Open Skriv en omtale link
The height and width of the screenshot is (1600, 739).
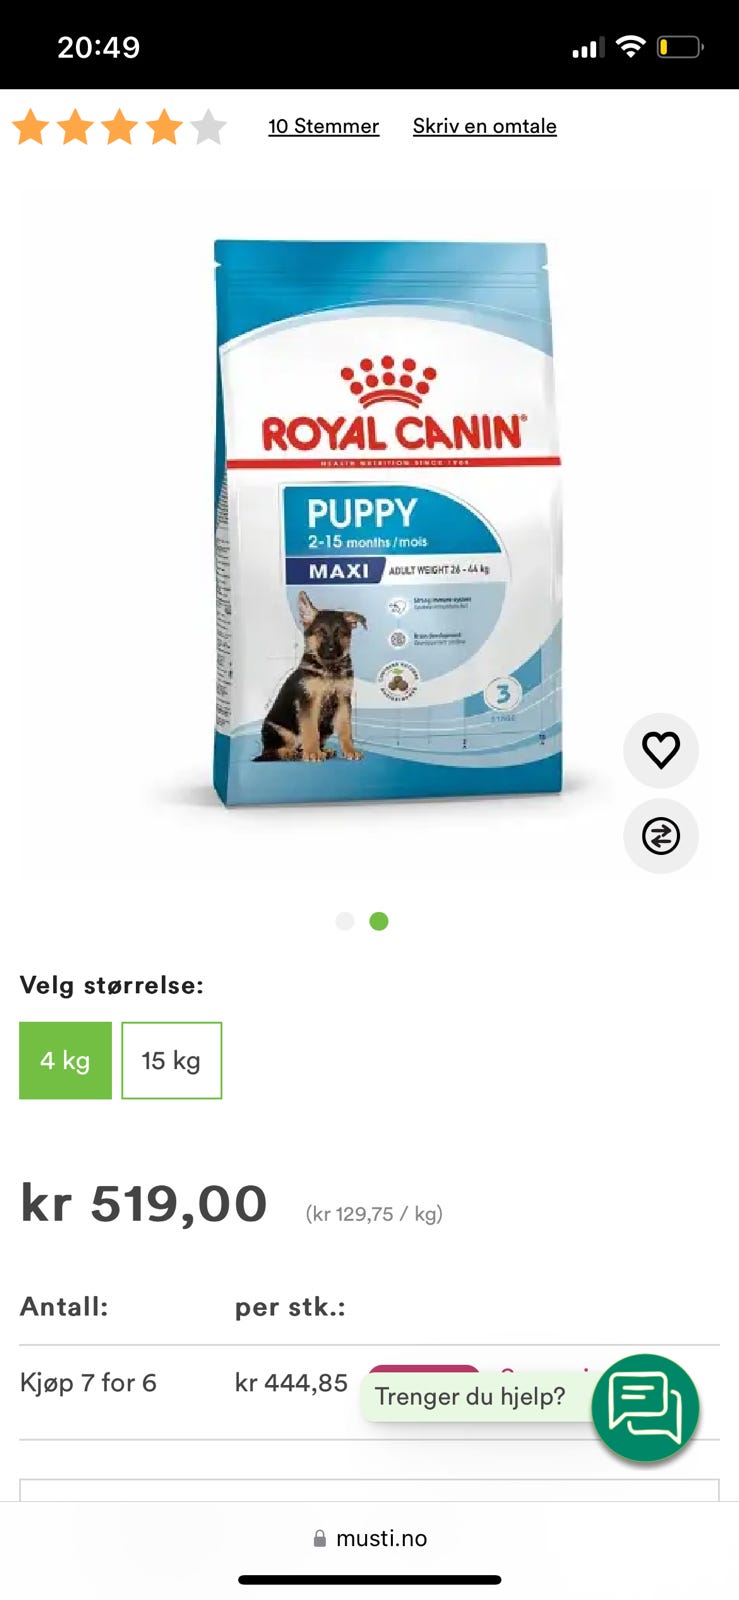click(x=485, y=126)
